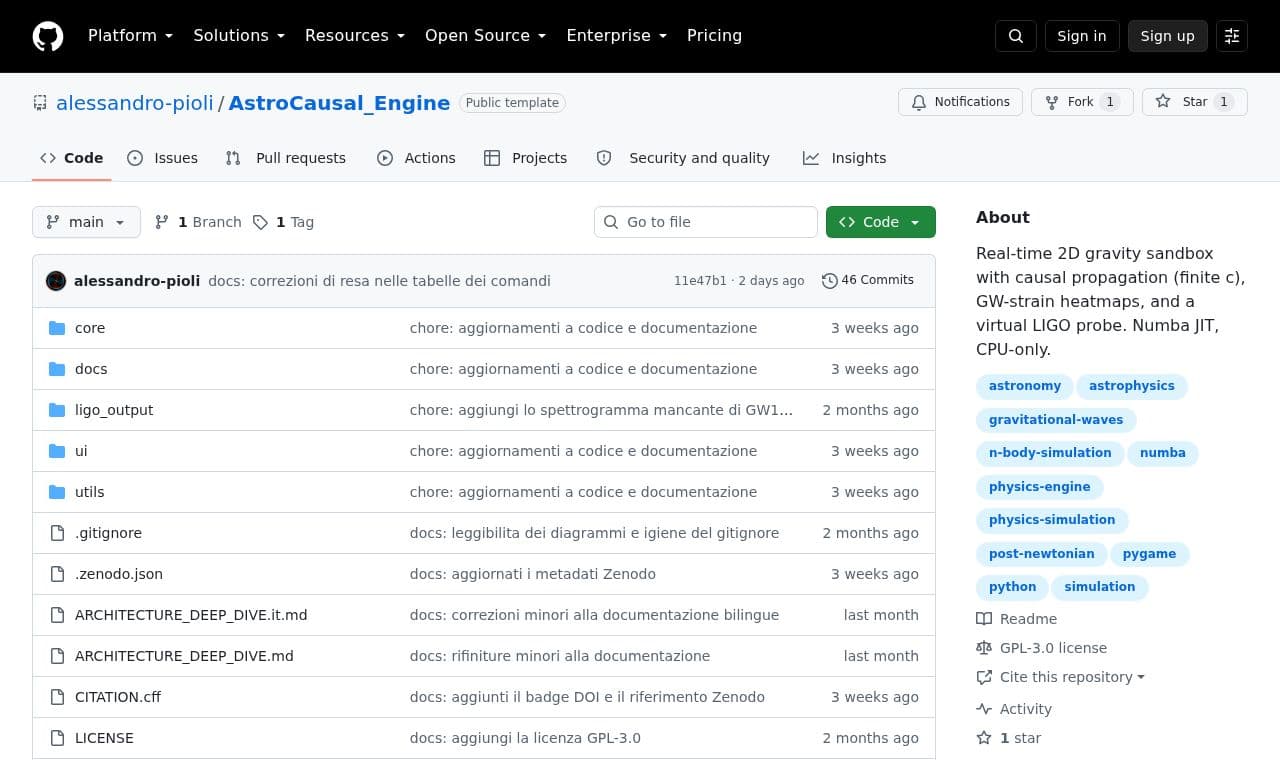Click the GitHub logo icon

pyautogui.click(x=48, y=36)
